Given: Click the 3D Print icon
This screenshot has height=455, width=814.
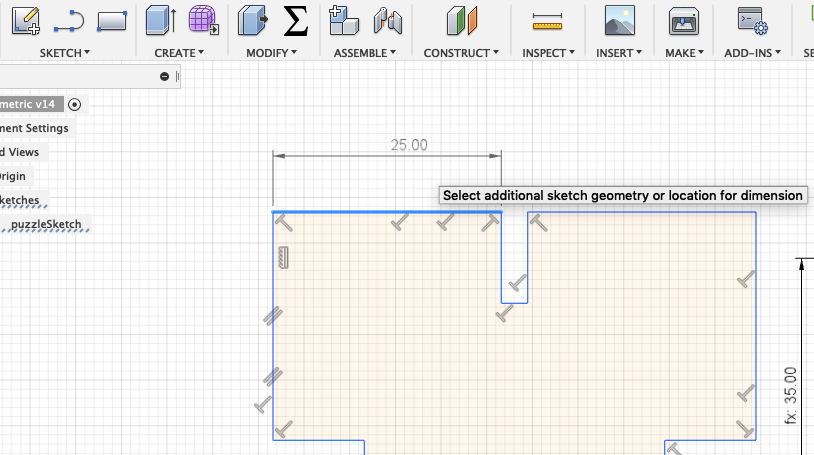Looking at the screenshot, I should [x=684, y=21].
